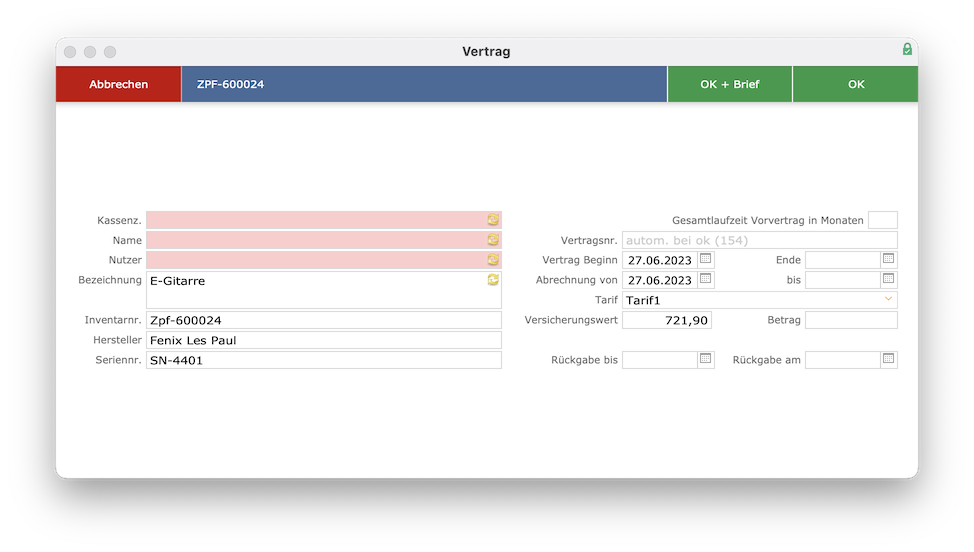
Task: Click the 'Gesamtlaufzeit Vorvertrag in Monaten' label
Action: click(x=768, y=220)
